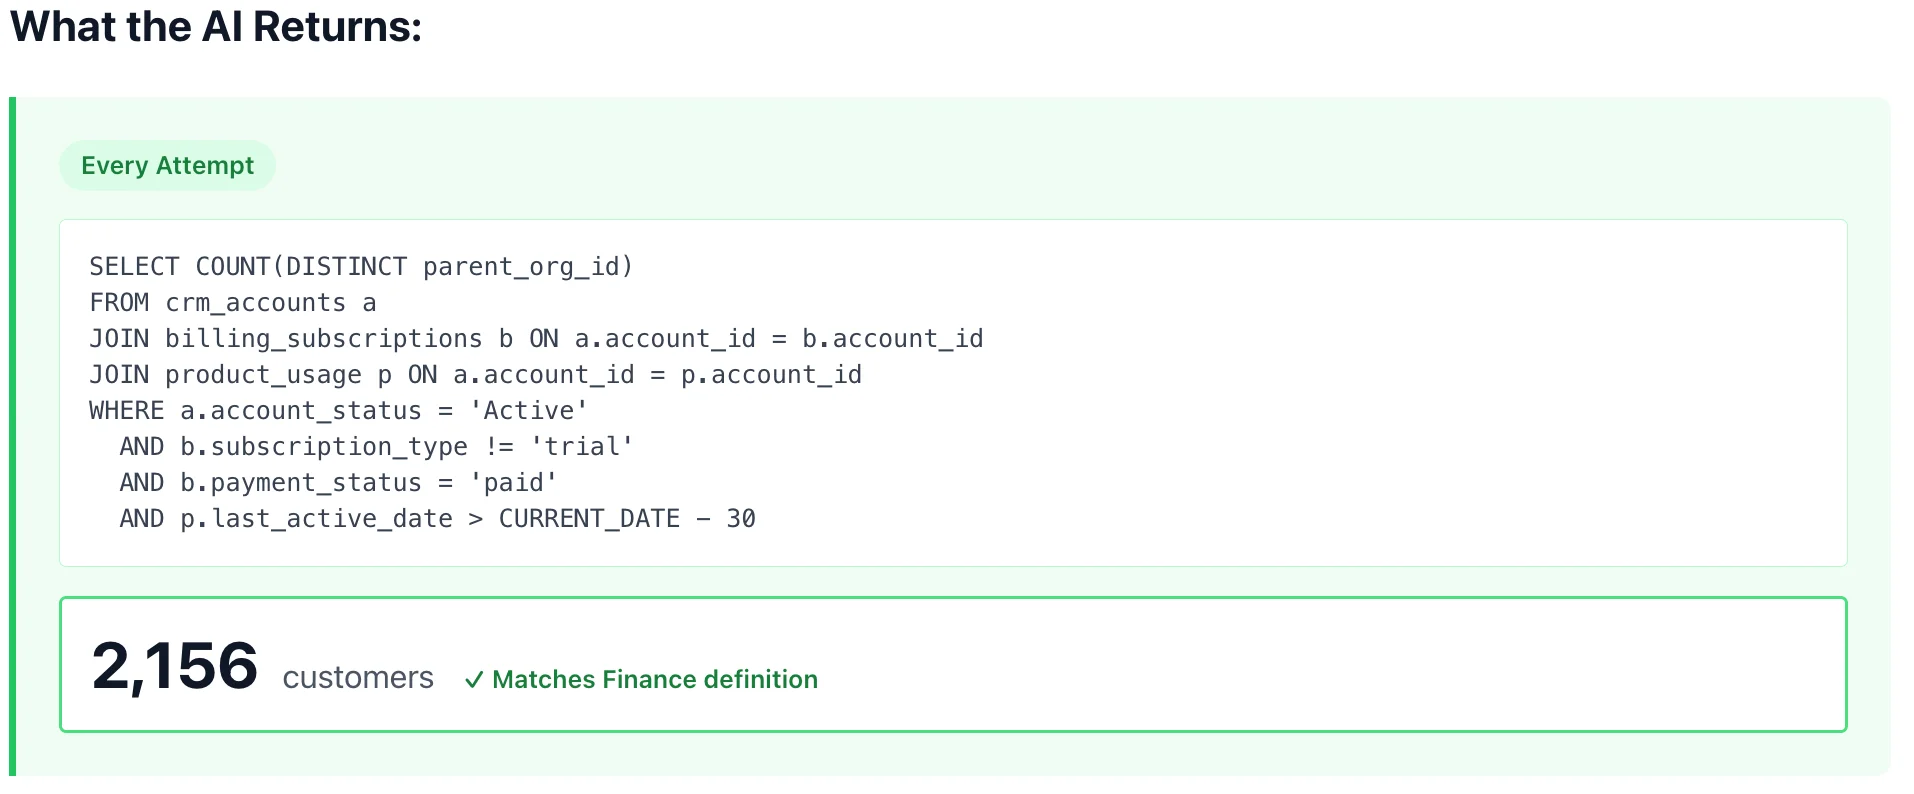Click the 'Active' string in the query
Viewport: 1914px width, 794px height.
528,411
